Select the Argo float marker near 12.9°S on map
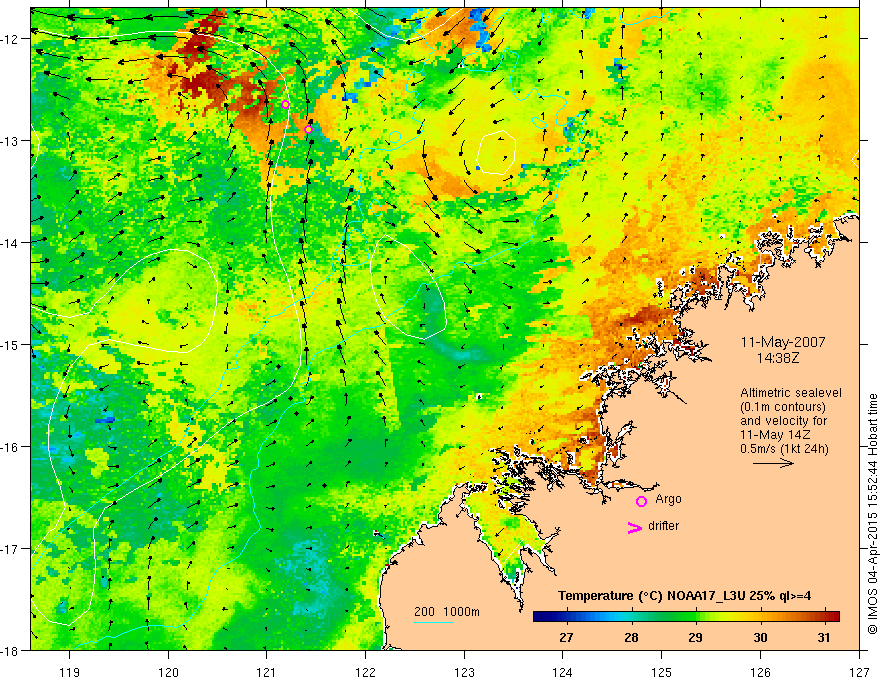The height and width of the screenshot is (680, 880). [x=308, y=130]
